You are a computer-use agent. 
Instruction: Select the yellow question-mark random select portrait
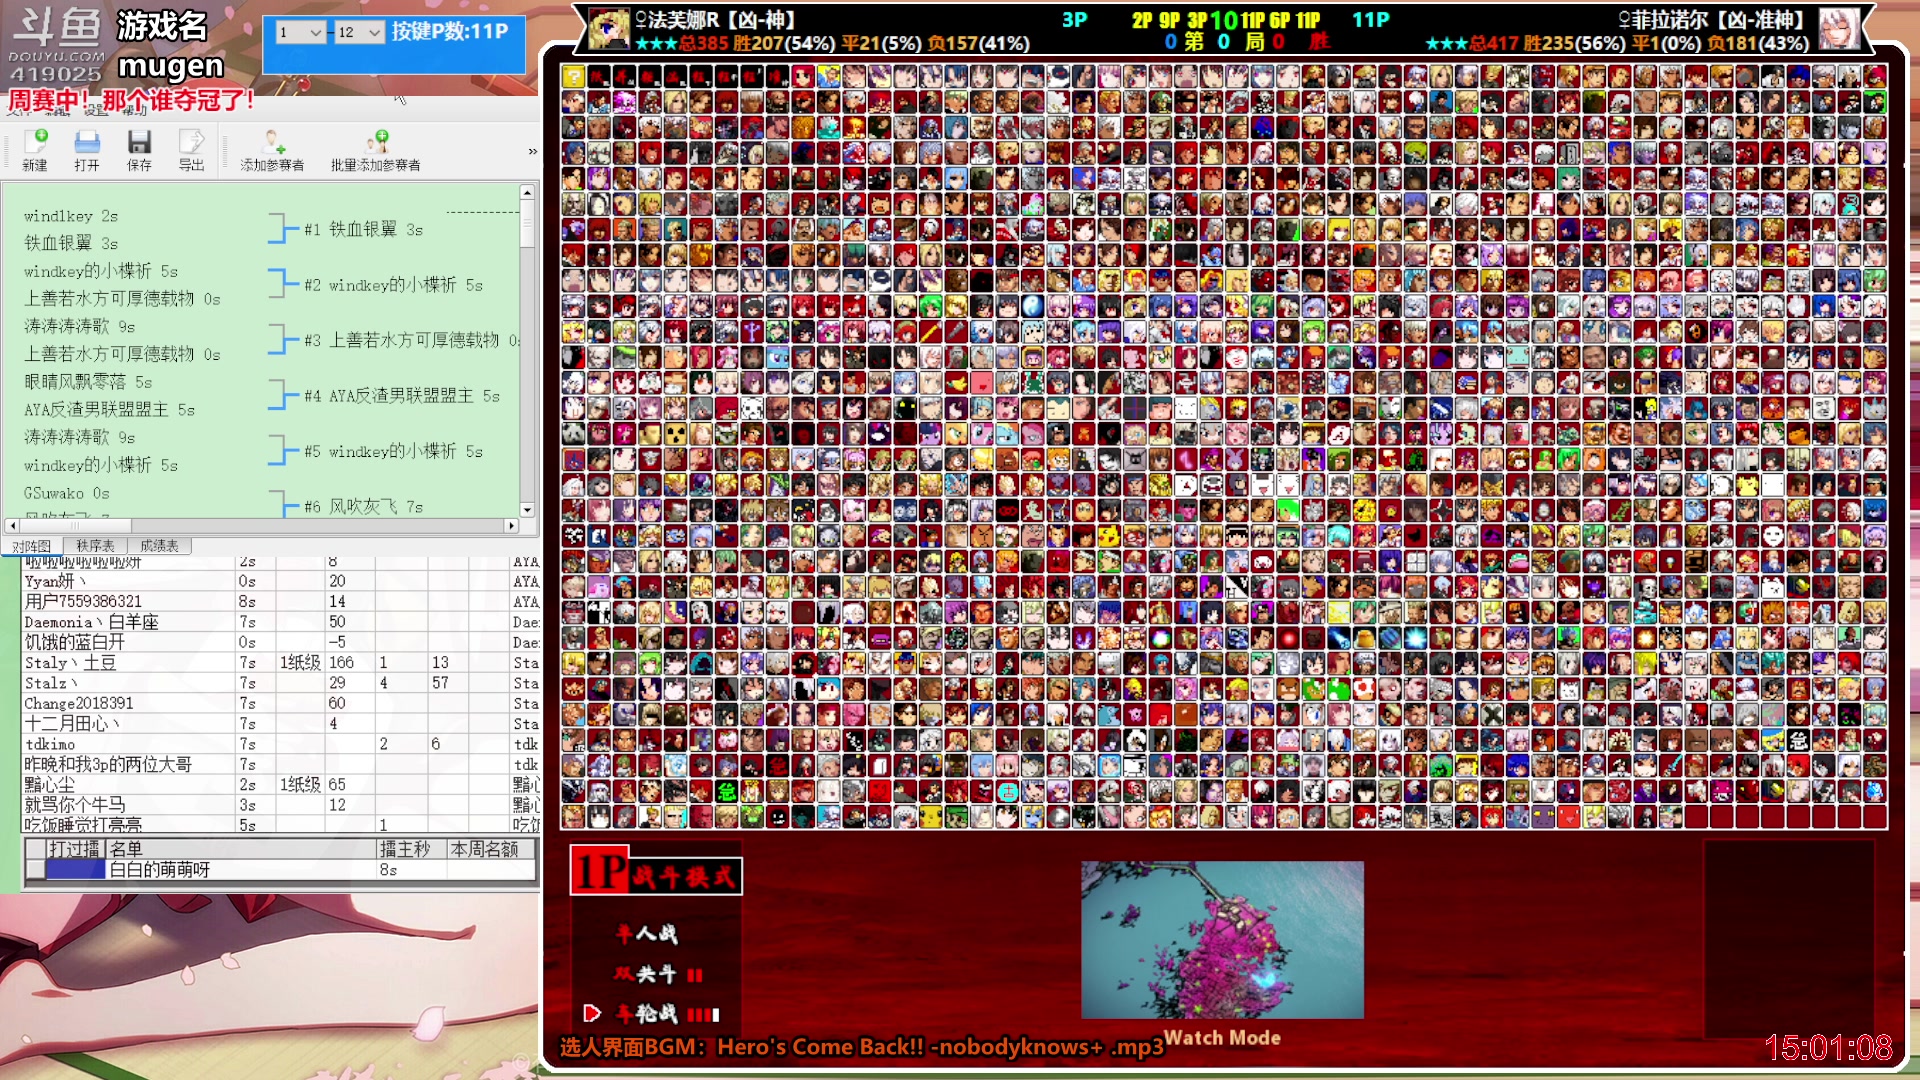[x=573, y=76]
